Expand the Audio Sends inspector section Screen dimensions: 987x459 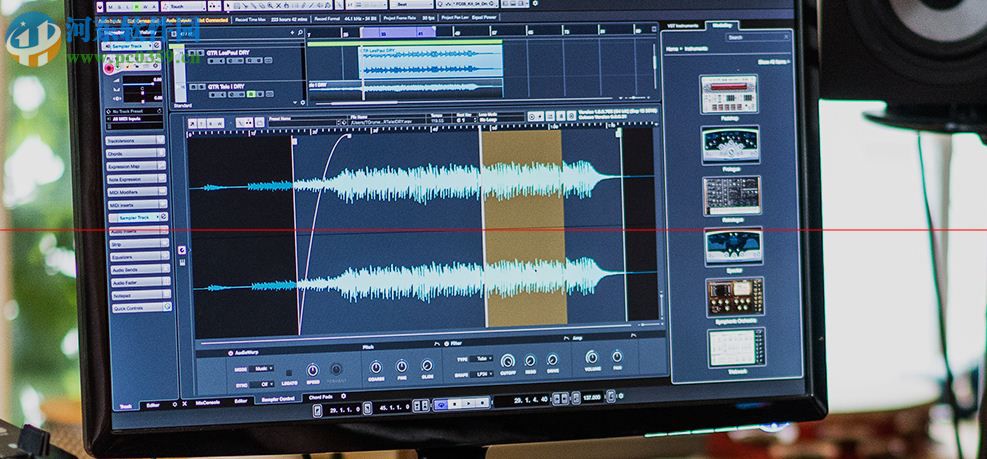(x=138, y=269)
